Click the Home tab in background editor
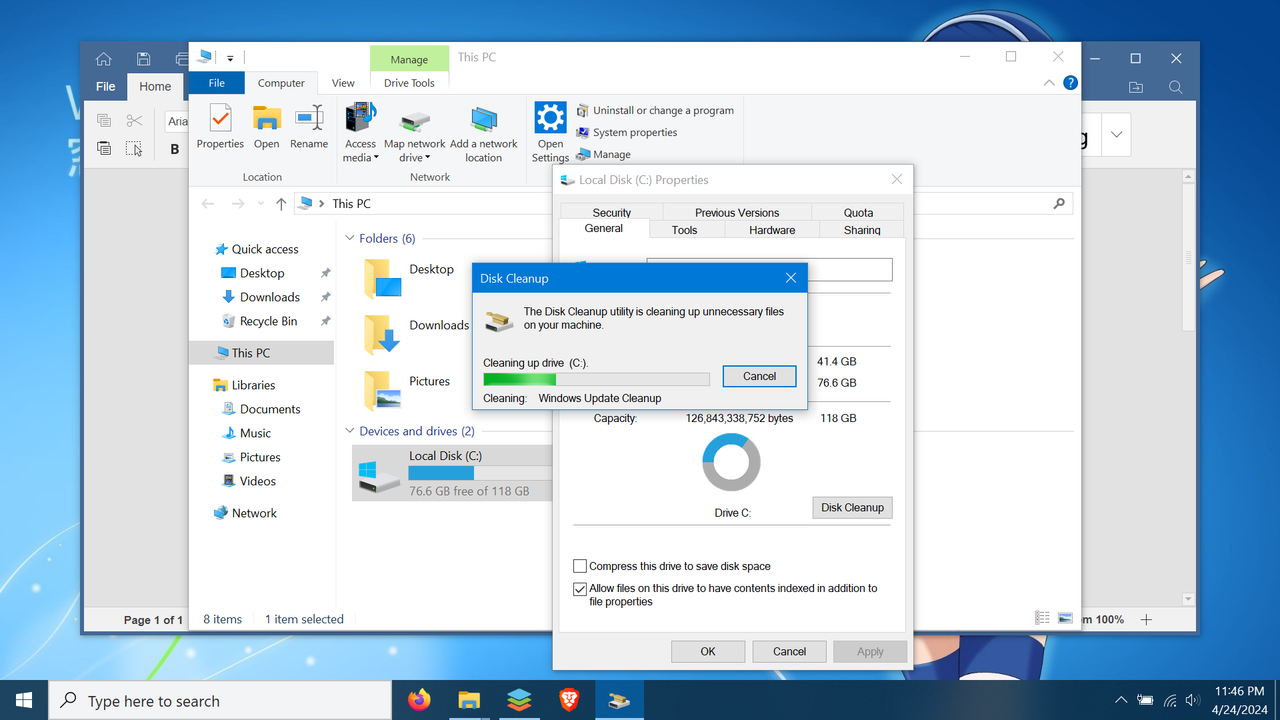The image size is (1280, 720). 155,86
